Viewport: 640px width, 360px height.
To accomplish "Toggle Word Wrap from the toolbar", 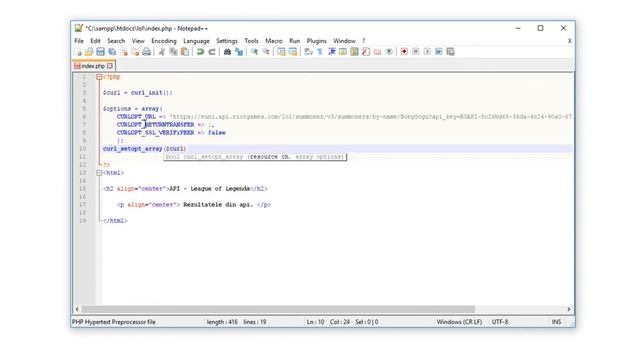I will pos(309,52).
